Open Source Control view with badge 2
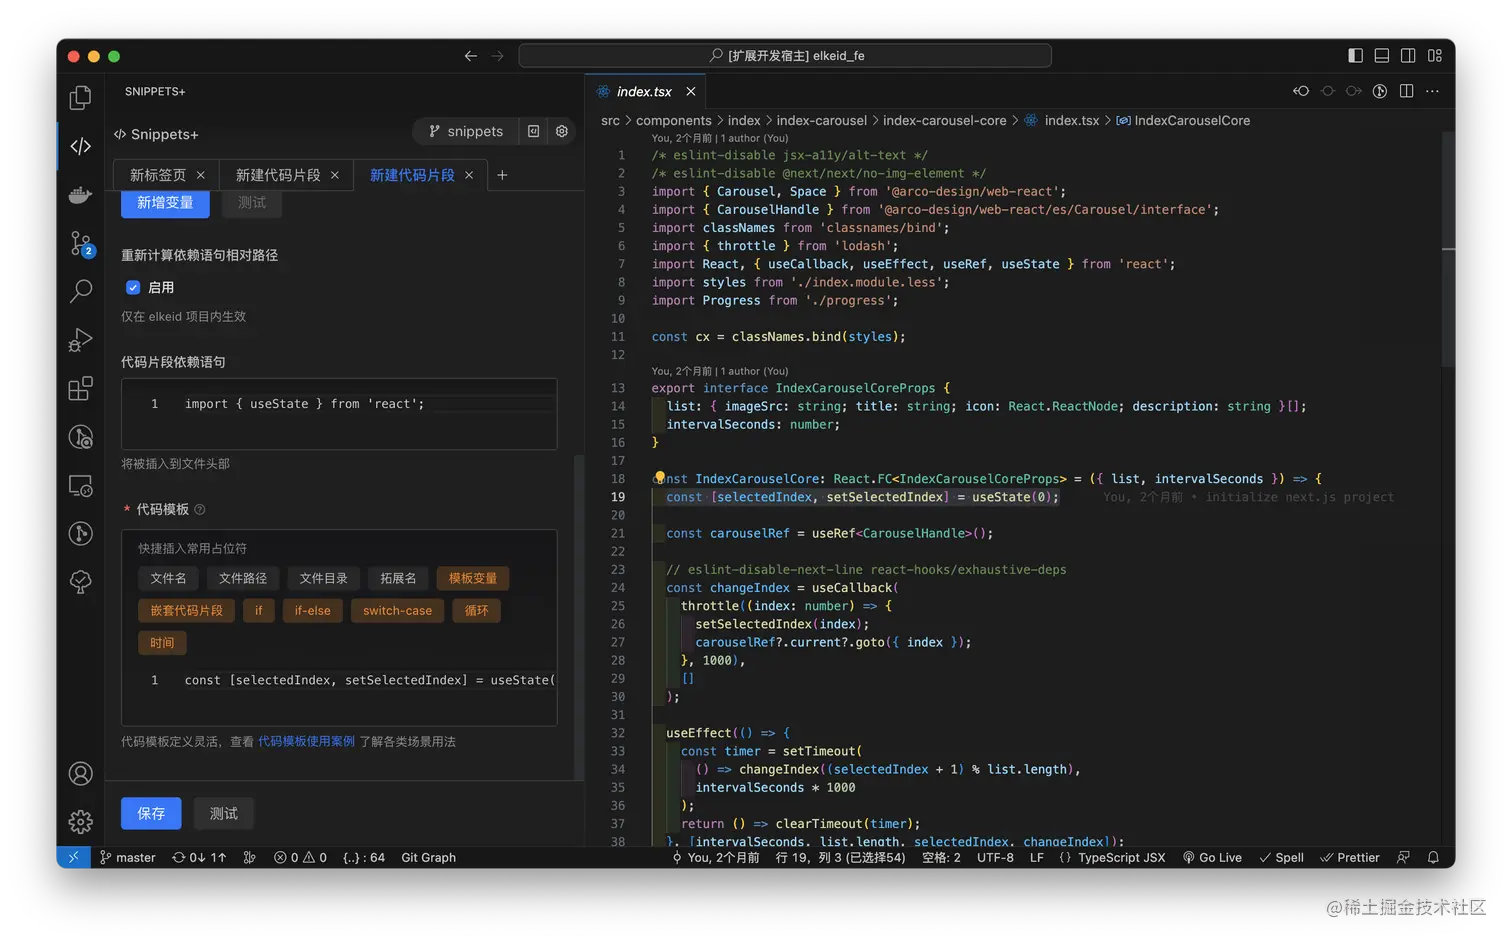The height and width of the screenshot is (943, 1512). pyautogui.click(x=80, y=243)
